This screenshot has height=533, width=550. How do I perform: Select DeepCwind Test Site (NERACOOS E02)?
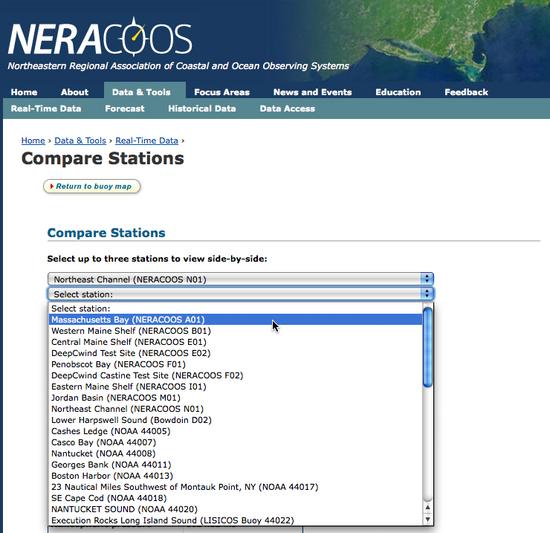pos(235,353)
